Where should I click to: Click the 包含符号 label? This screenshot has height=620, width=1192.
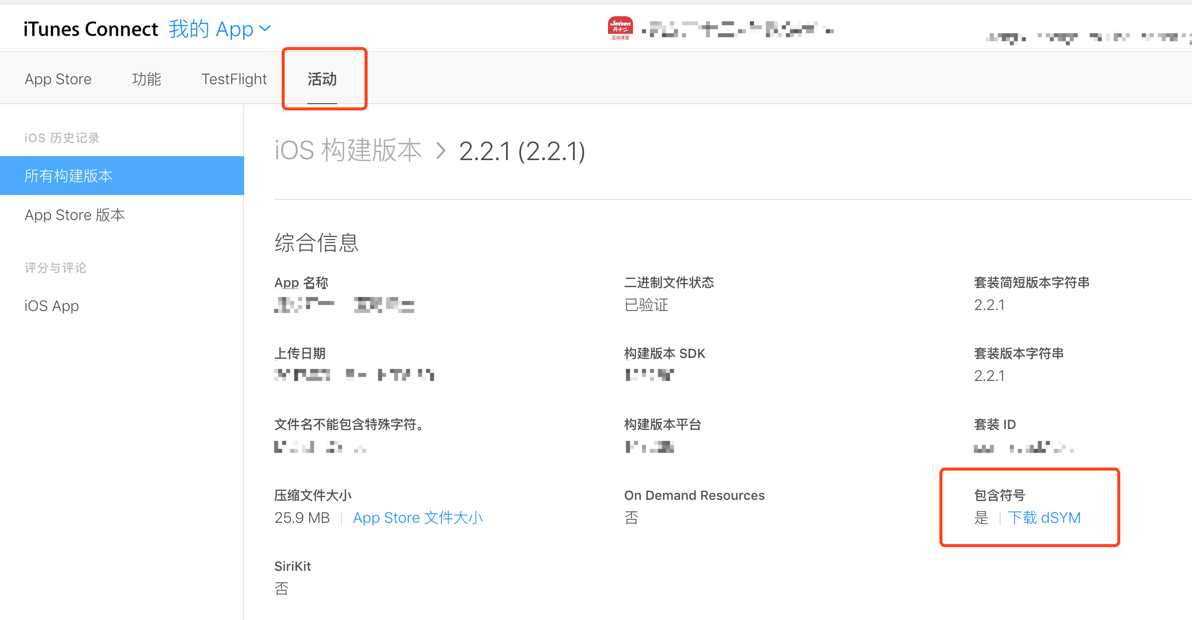point(1000,495)
